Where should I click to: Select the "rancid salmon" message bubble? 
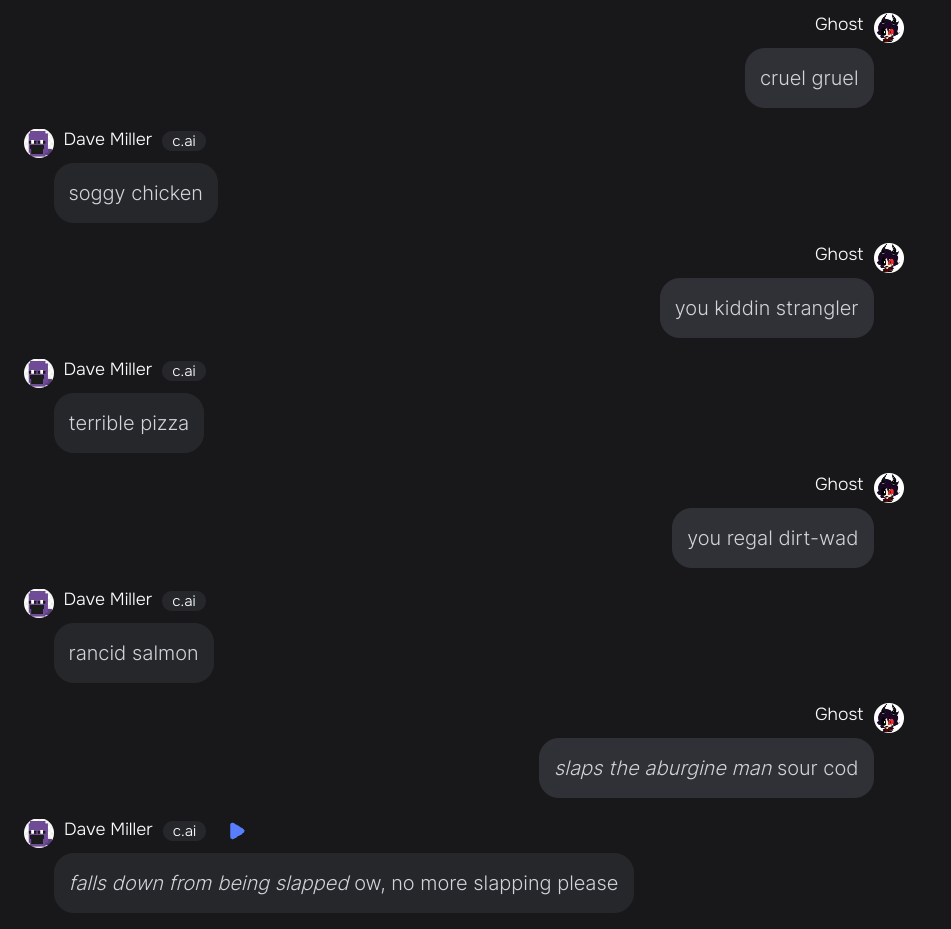point(134,653)
